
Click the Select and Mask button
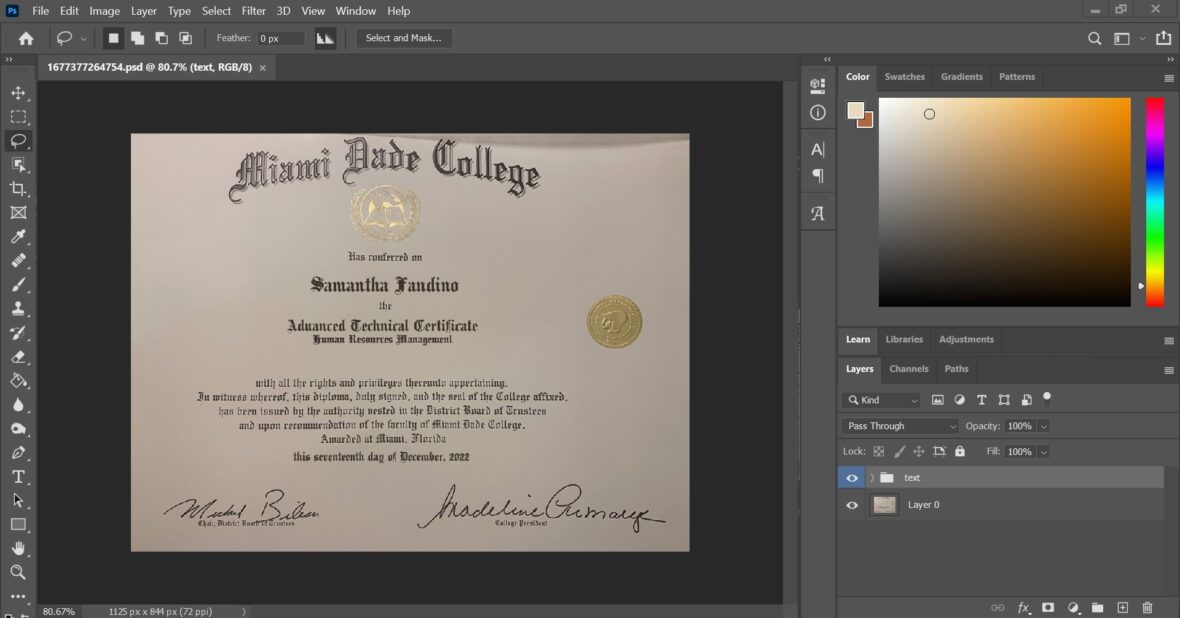(x=404, y=38)
